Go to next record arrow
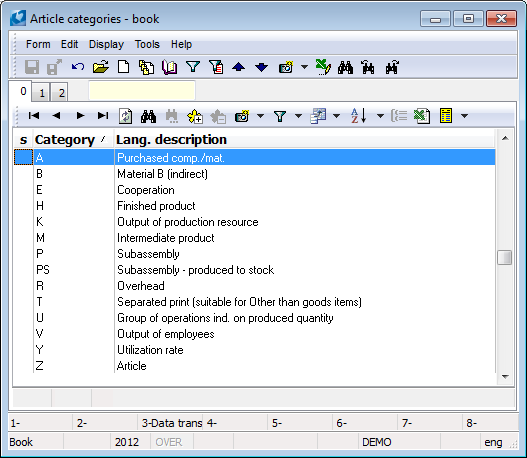Viewport: 527px width, 458px height. pos(80,116)
